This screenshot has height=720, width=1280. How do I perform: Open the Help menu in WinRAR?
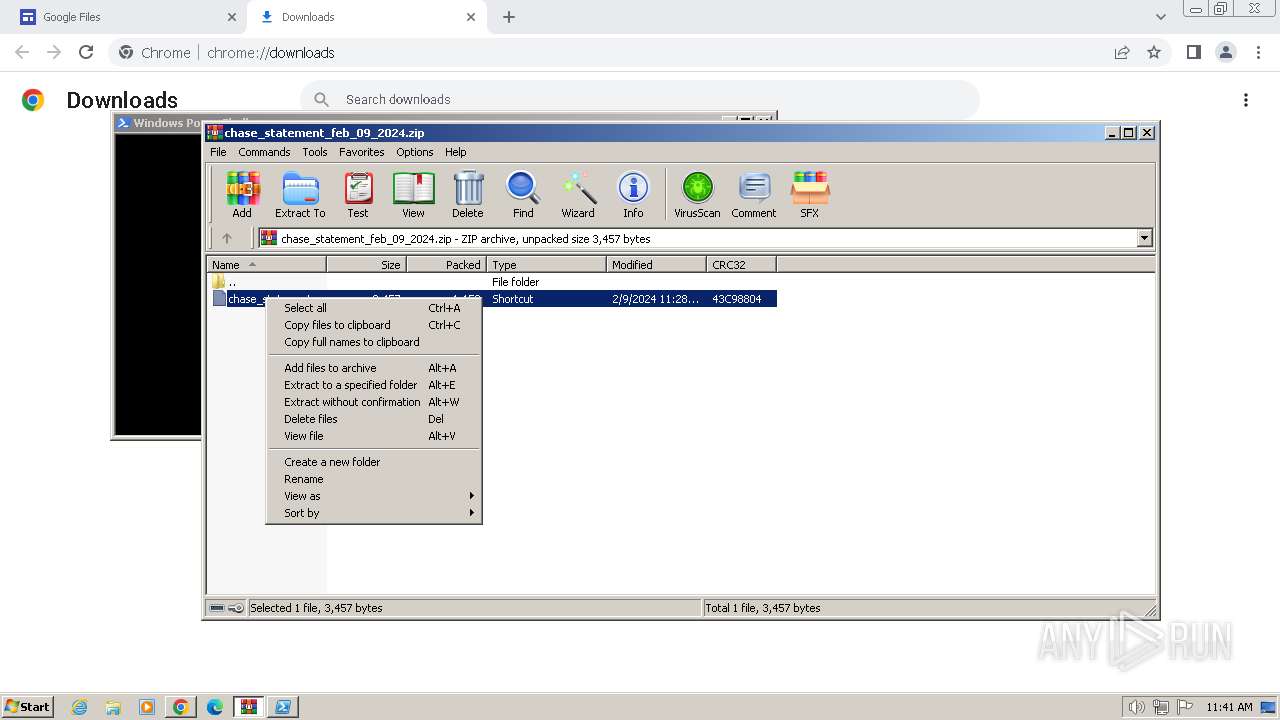[x=456, y=152]
